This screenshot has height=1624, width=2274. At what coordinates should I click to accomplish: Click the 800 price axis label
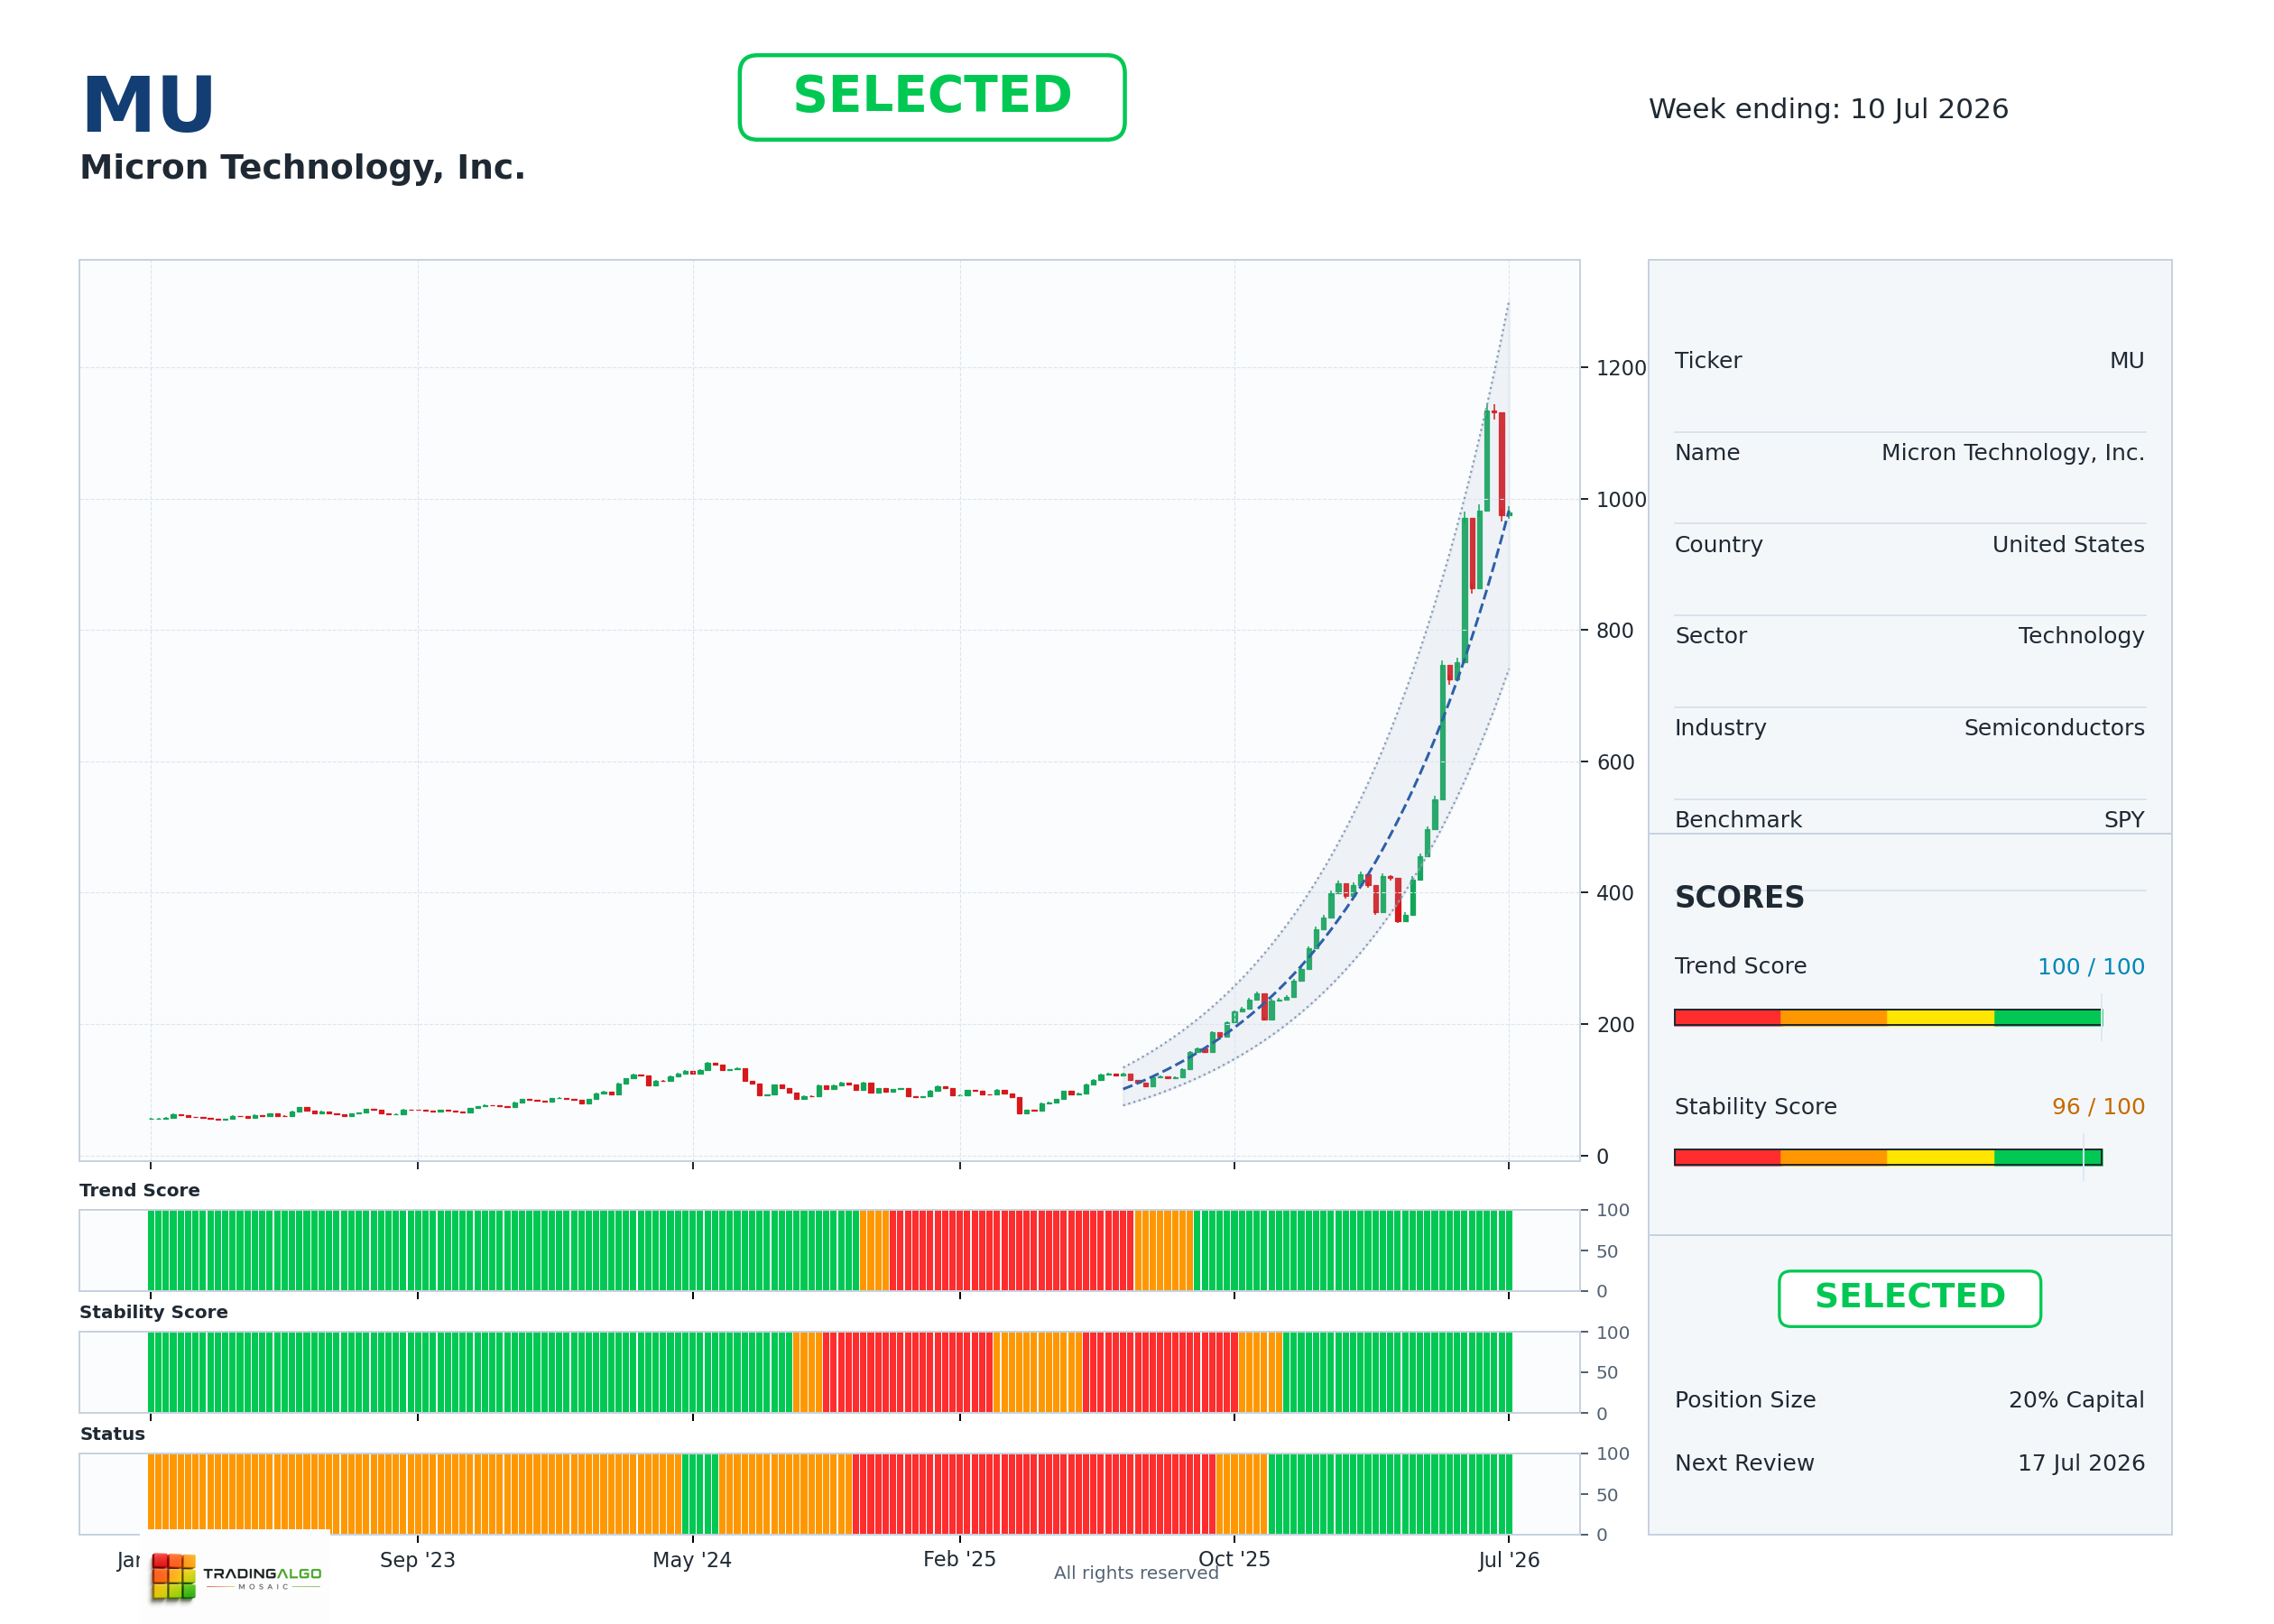[x=1615, y=631]
